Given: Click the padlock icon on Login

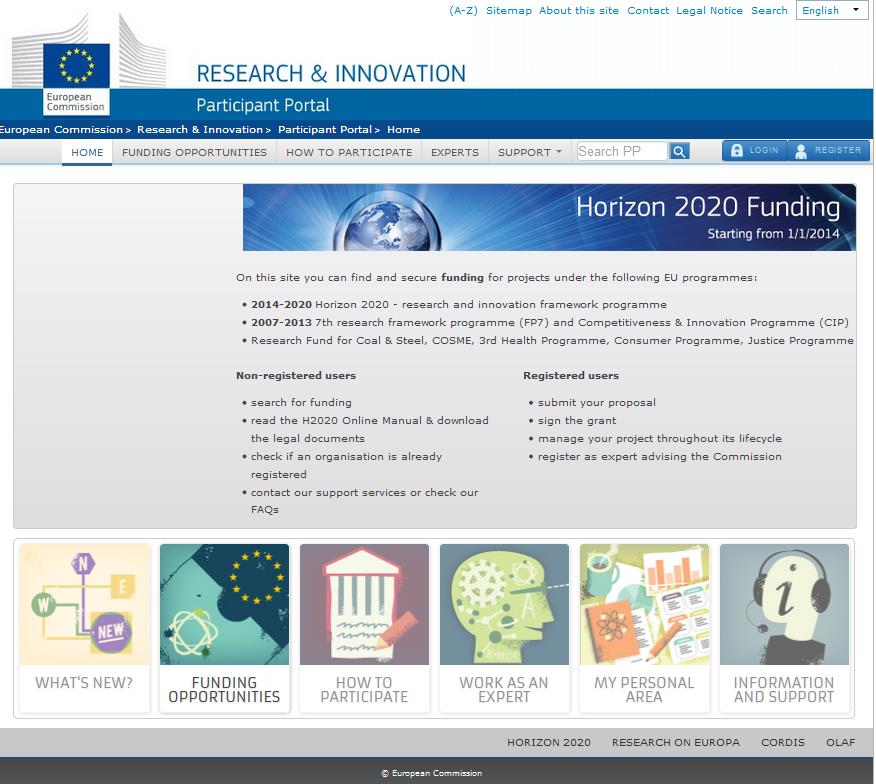Looking at the screenshot, I should (737, 150).
